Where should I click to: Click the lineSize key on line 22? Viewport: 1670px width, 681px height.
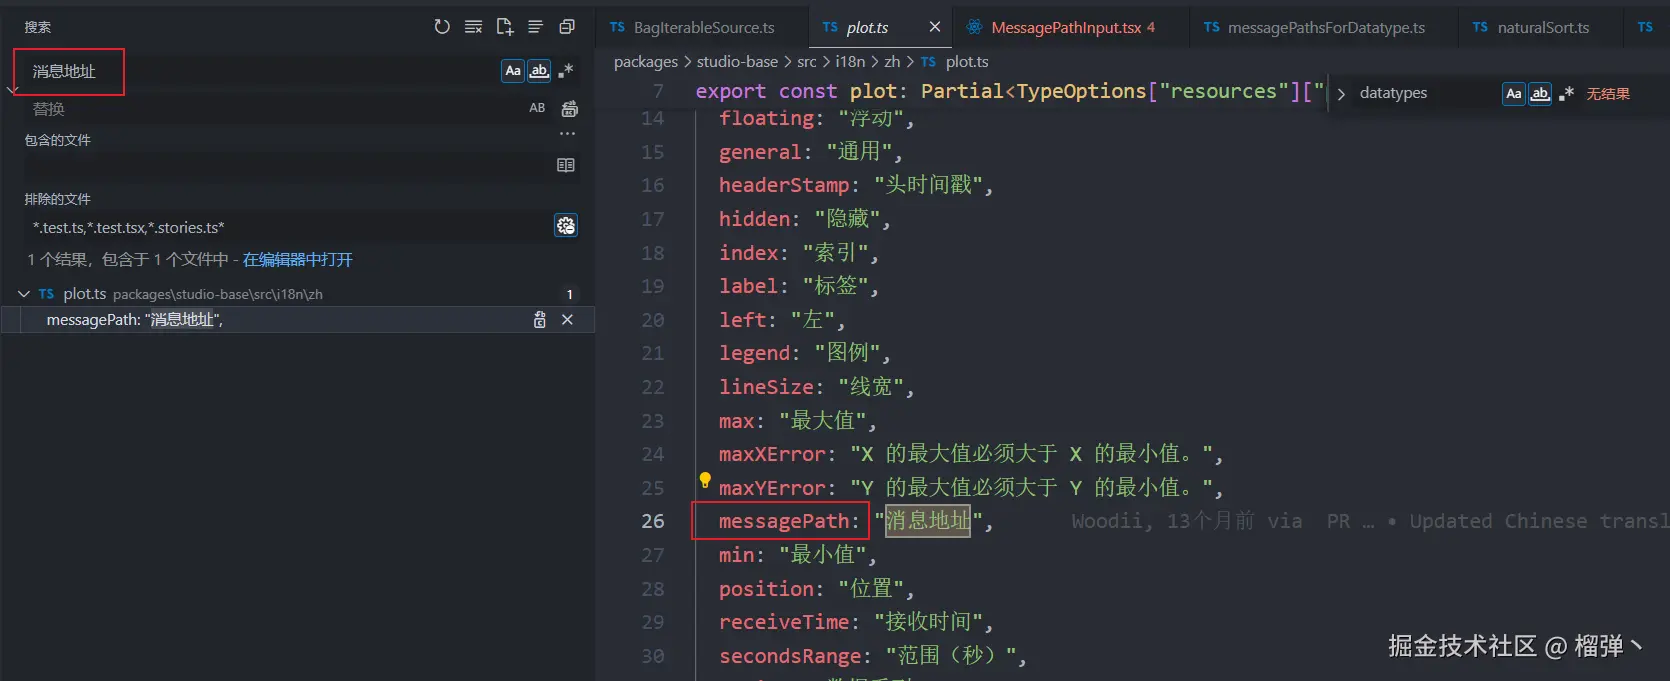click(x=766, y=387)
